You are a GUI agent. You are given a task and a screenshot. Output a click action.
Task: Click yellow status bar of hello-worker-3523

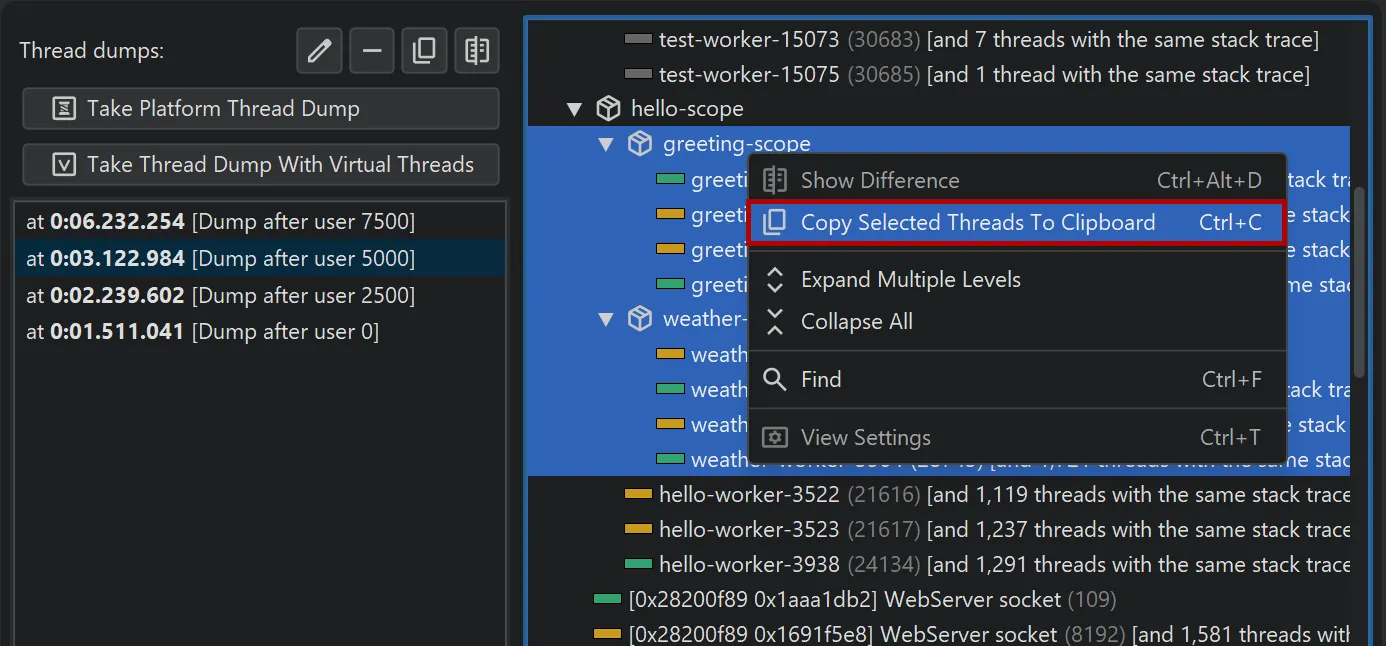tap(638, 529)
